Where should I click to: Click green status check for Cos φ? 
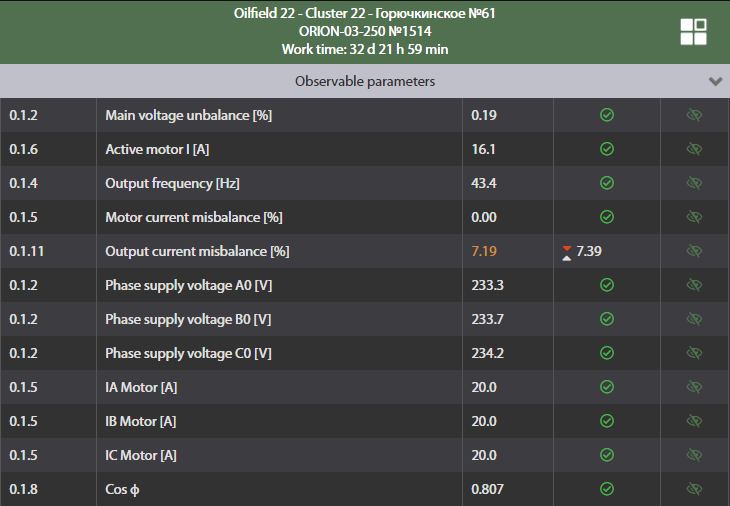tap(606, 489)
